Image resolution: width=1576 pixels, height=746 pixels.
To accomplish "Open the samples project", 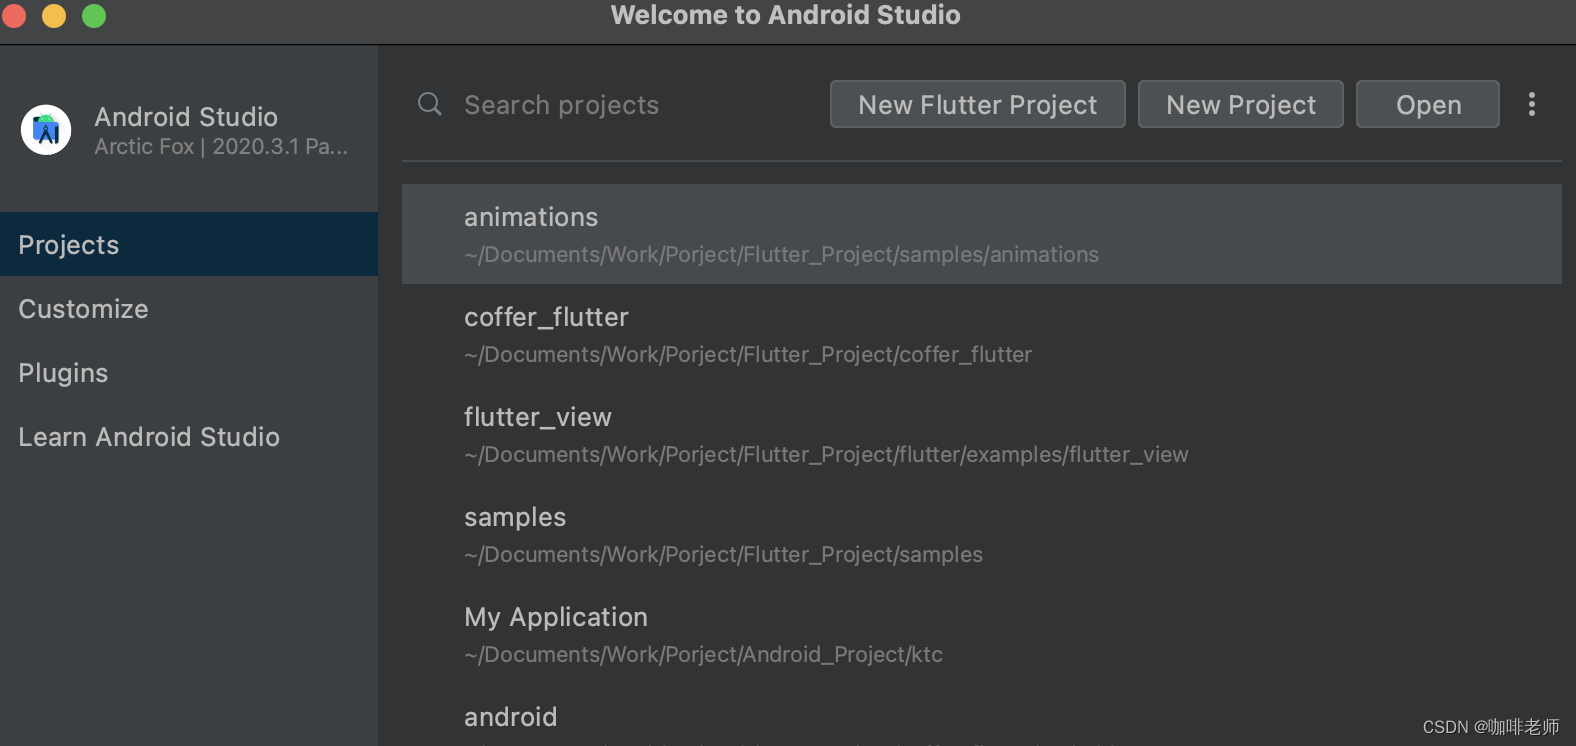I will coord(981,534).
